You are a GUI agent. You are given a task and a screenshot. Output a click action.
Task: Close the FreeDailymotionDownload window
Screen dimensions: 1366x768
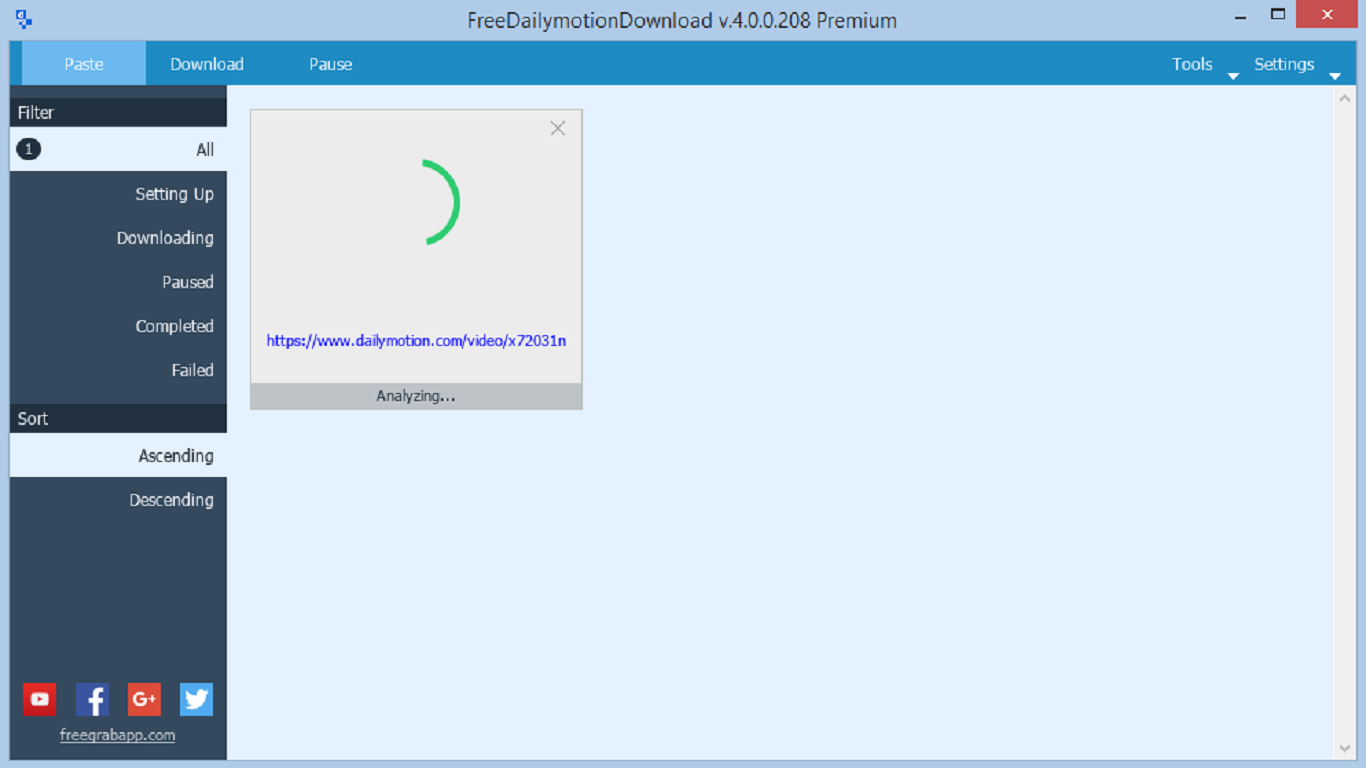coord(1327,14)
